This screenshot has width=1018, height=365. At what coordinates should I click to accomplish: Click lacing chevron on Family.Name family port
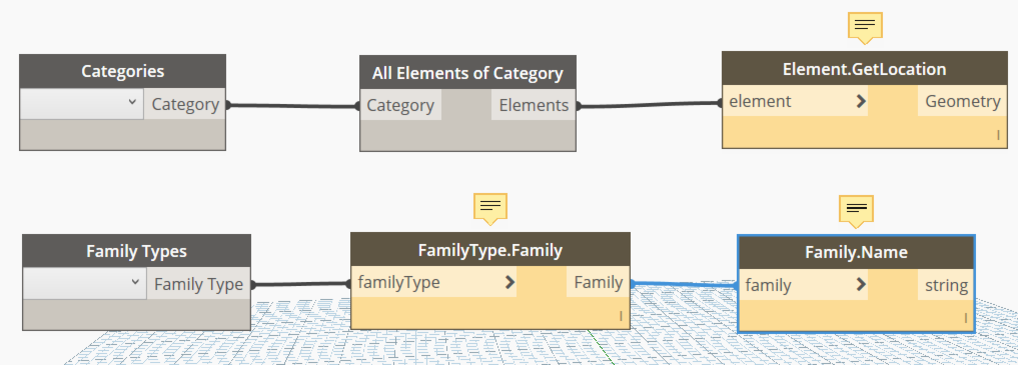coord(861,284)
